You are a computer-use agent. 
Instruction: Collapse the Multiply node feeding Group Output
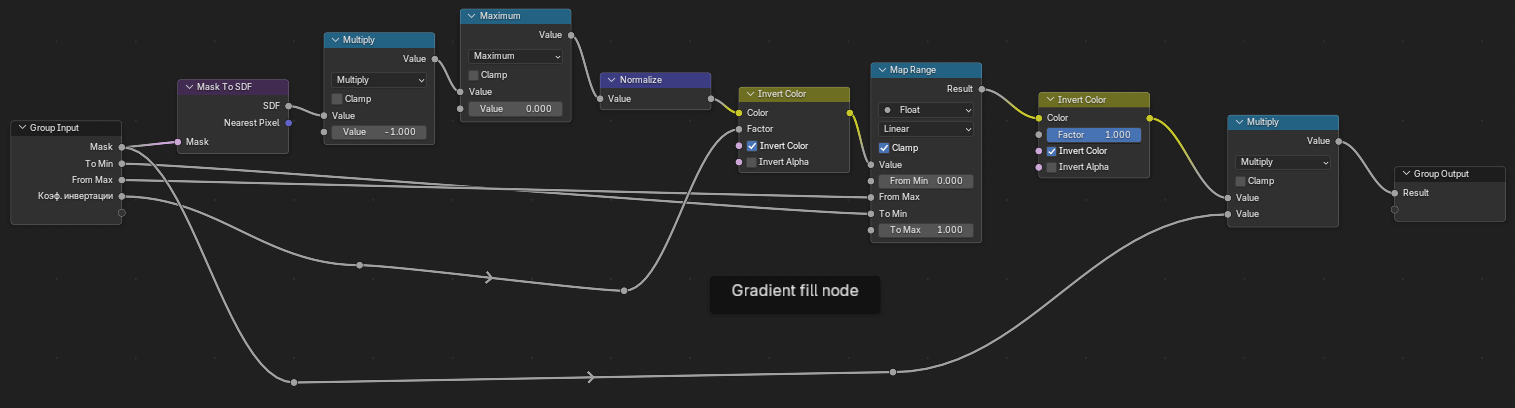(x=1239, y=122)
